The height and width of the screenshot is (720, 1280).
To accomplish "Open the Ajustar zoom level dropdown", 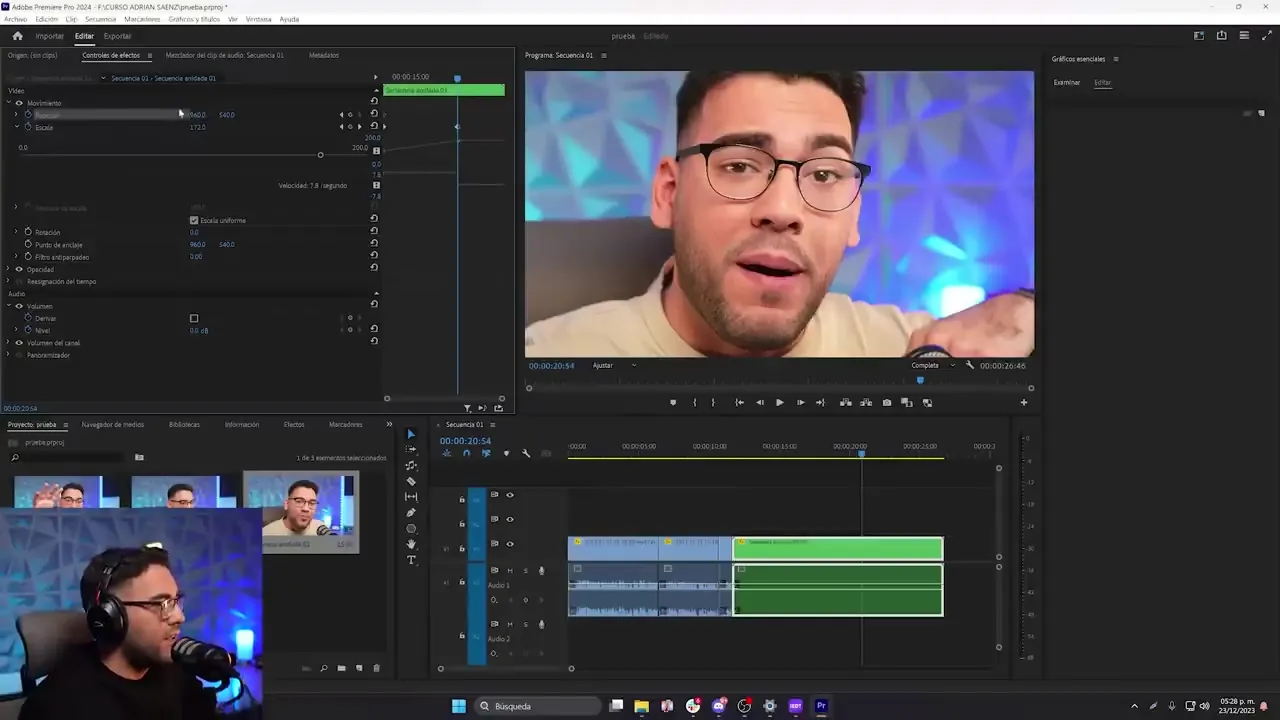I will (615, 365).
